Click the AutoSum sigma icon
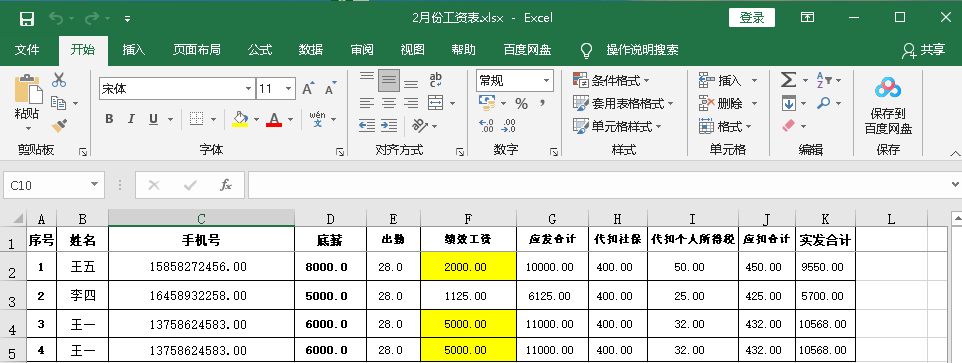The width and height of the screenshot is (962, 363). coord(788,80)
